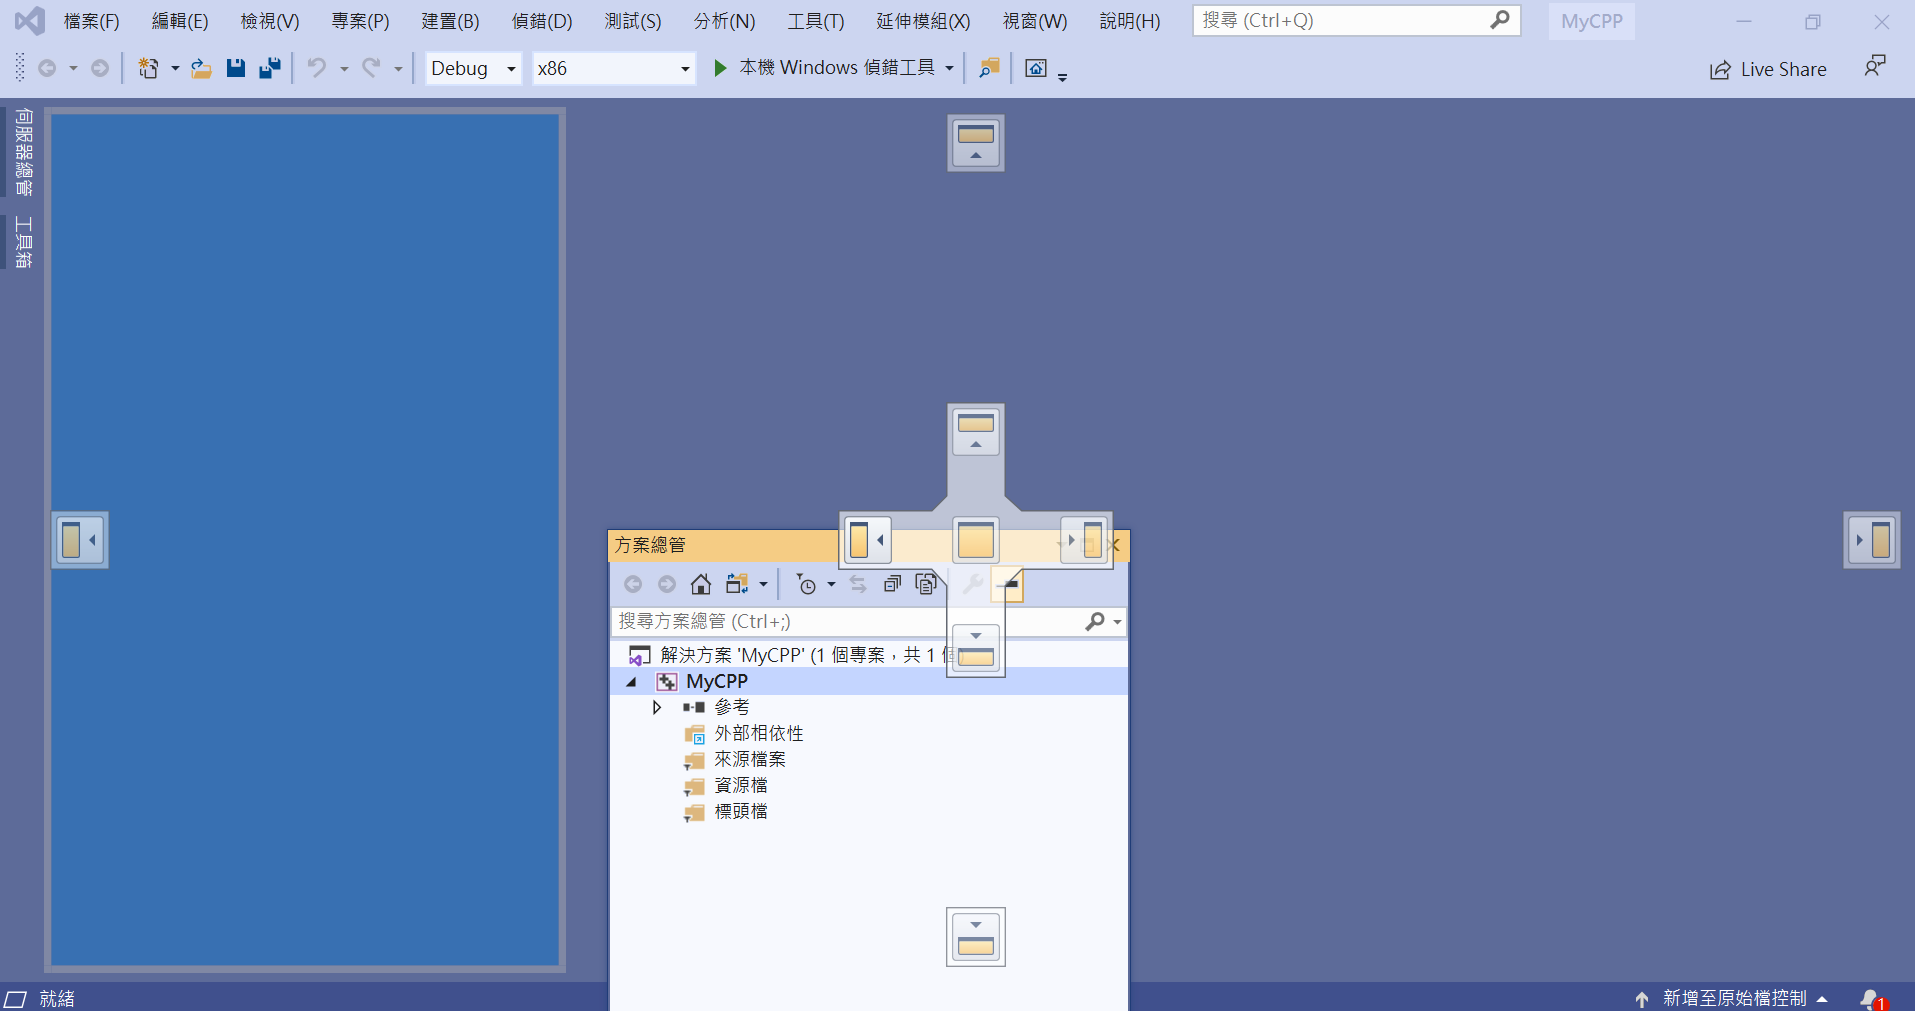Toggle the preview selected items button

click(1009, 584)
